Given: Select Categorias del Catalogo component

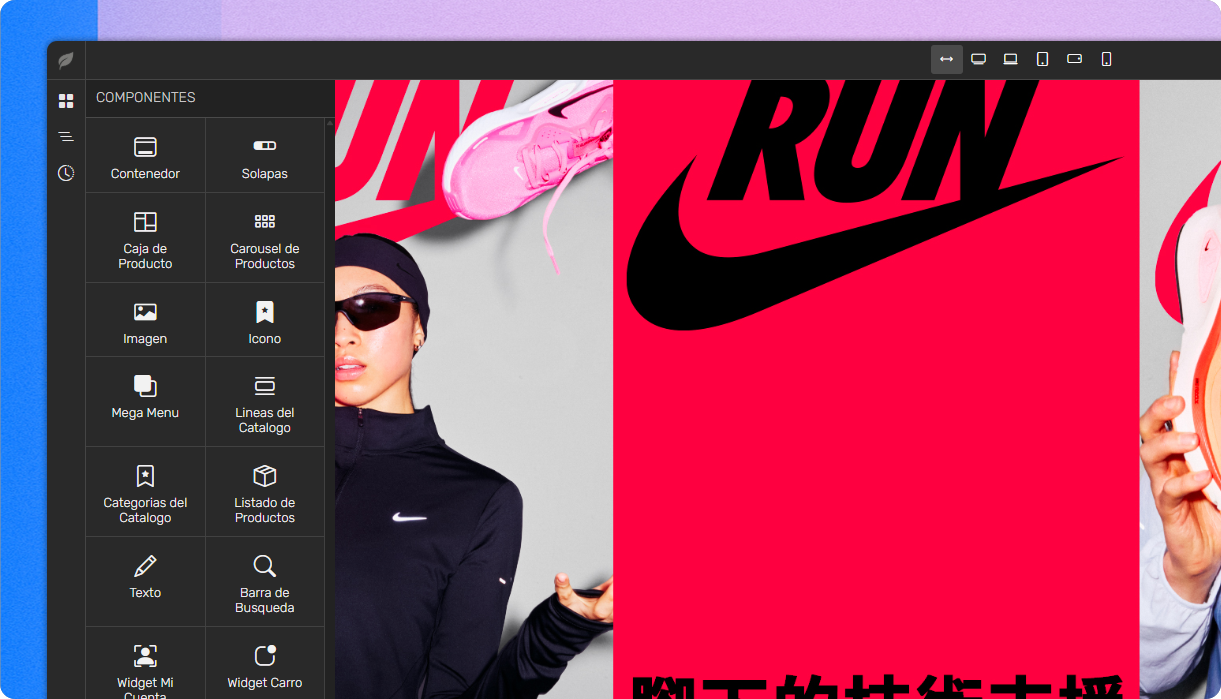Looking at the screenshot, I should click(x=145, y=492).
